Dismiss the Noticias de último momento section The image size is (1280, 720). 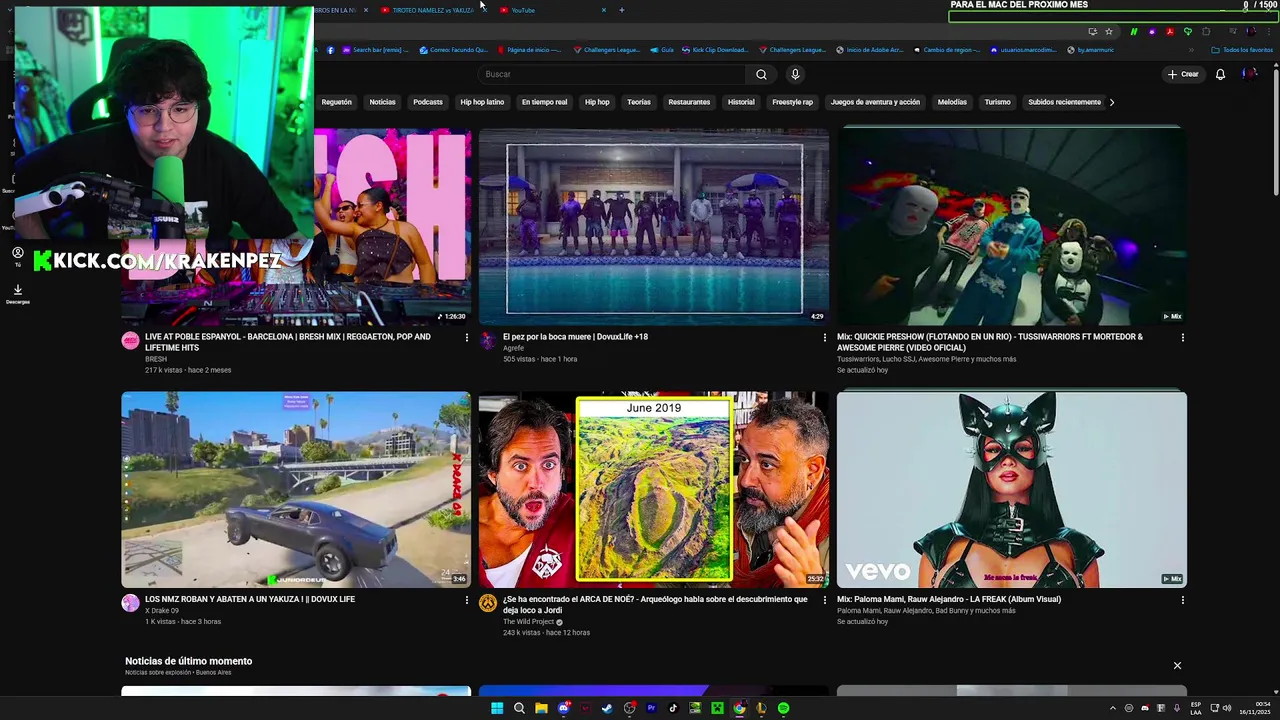point(1177,666)
